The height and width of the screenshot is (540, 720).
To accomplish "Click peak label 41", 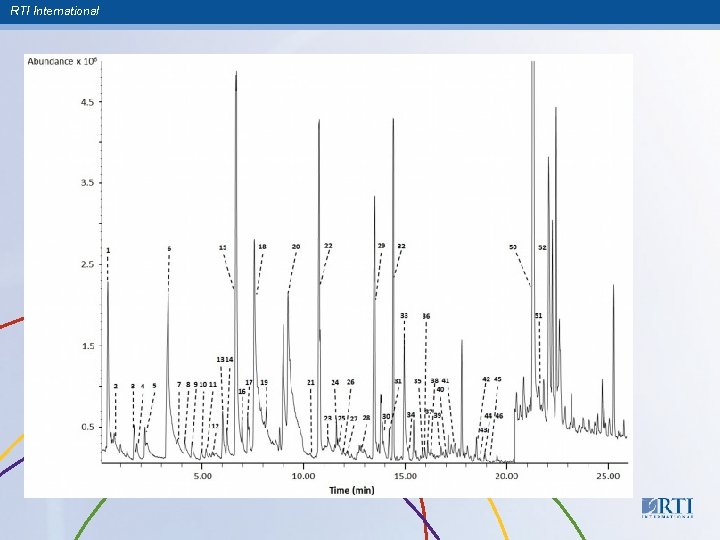I will [x=445, y=381].
